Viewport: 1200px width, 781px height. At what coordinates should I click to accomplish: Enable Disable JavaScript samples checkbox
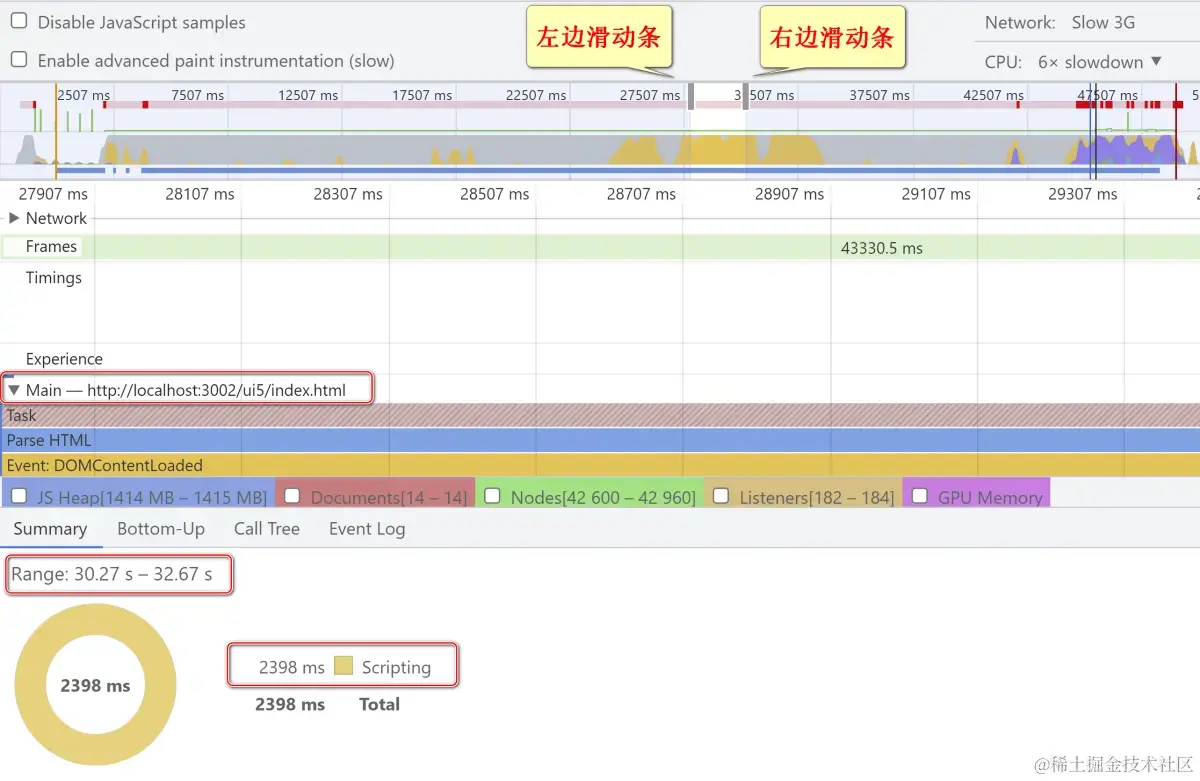pyautogui.click(x=19, y=21)
